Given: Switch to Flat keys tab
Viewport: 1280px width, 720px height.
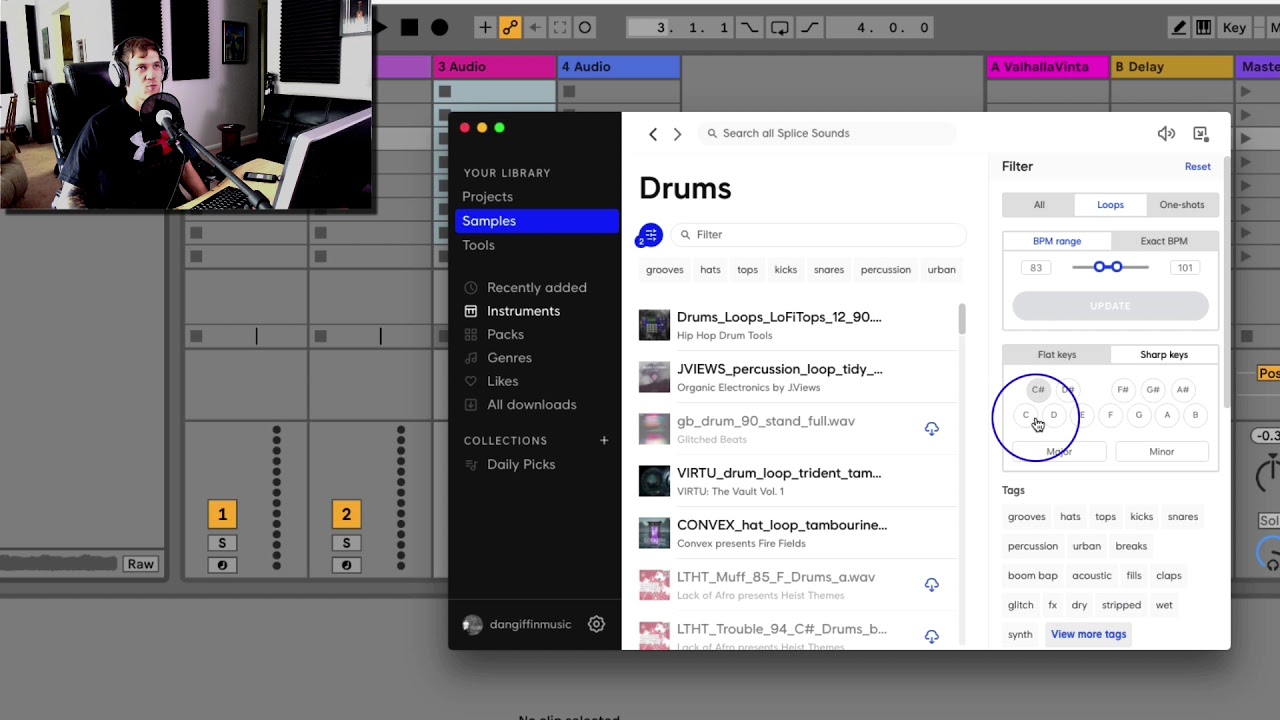Looking at the screenshot, I should click(x=1057, y=355).
